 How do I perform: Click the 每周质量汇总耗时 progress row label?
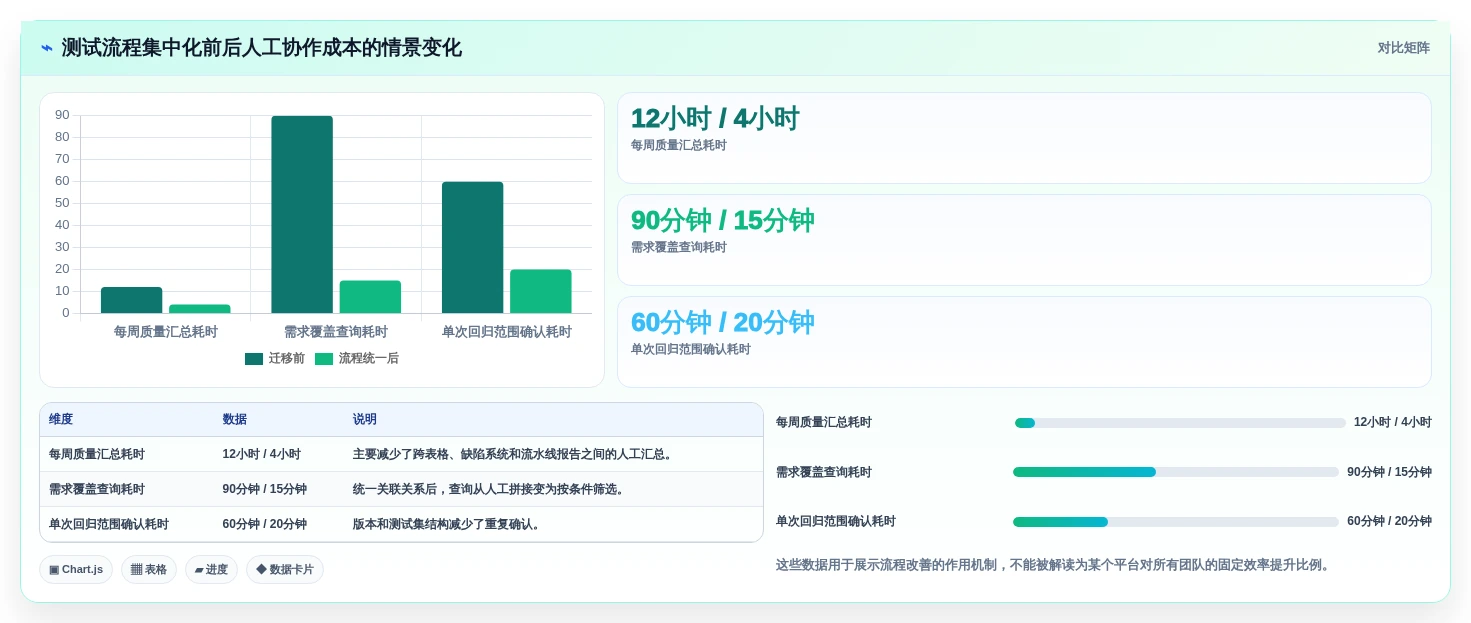[x=824, y=423]
